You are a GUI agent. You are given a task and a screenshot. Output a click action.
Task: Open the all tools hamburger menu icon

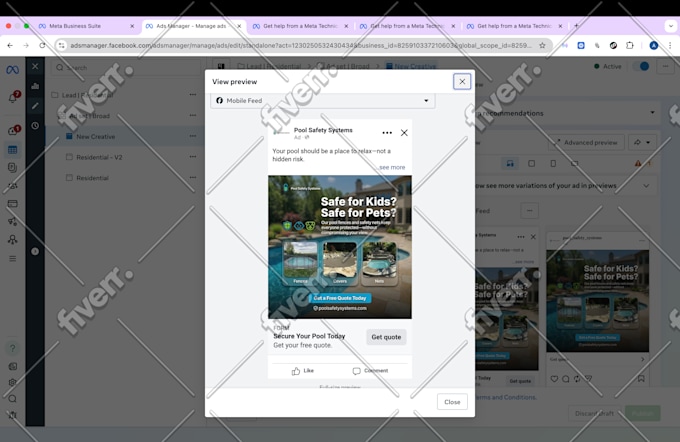(13, 259)
